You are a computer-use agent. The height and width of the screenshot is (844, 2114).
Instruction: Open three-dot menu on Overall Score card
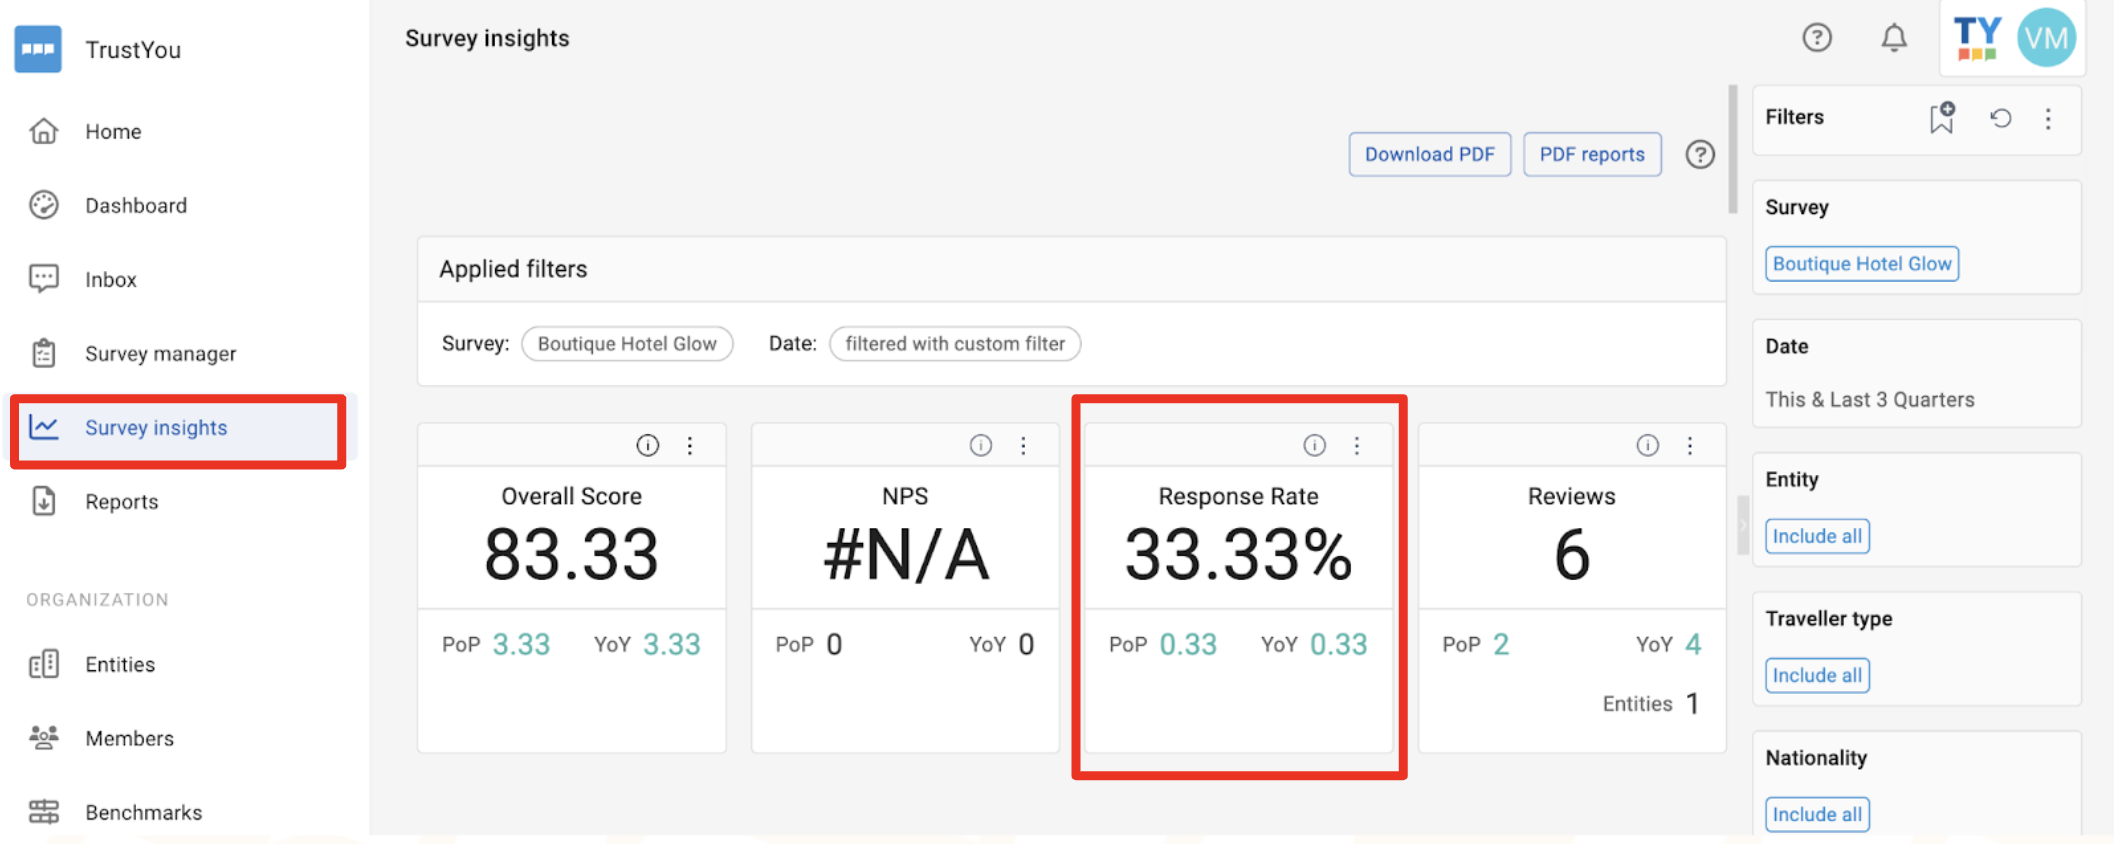pos(690,445)
